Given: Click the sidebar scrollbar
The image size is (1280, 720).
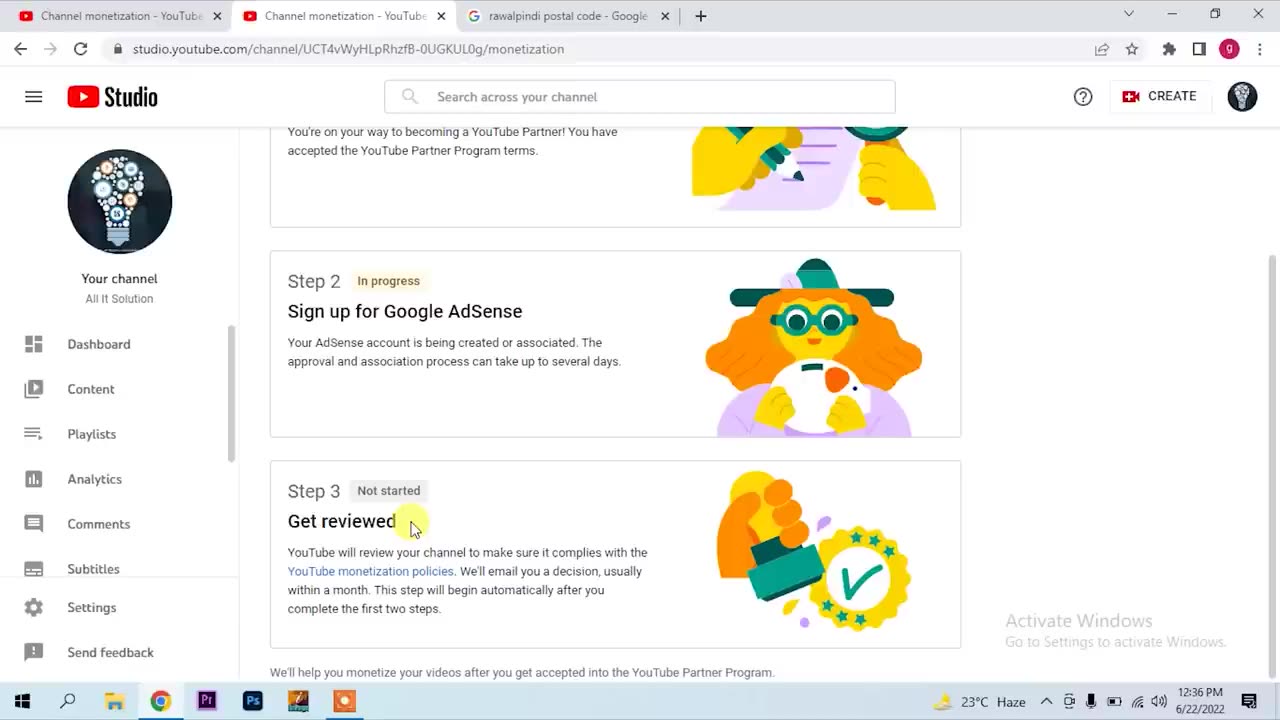Looking at the screenshot, I should (233, 393).
